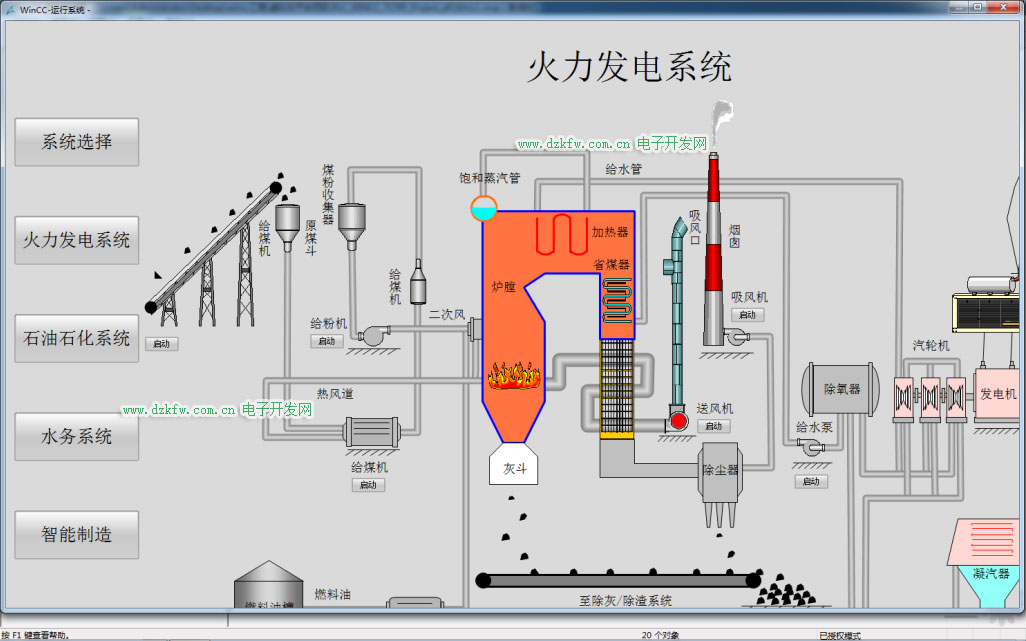
Task: Open the 系统选择 menu button
Action: pos(77,142)
